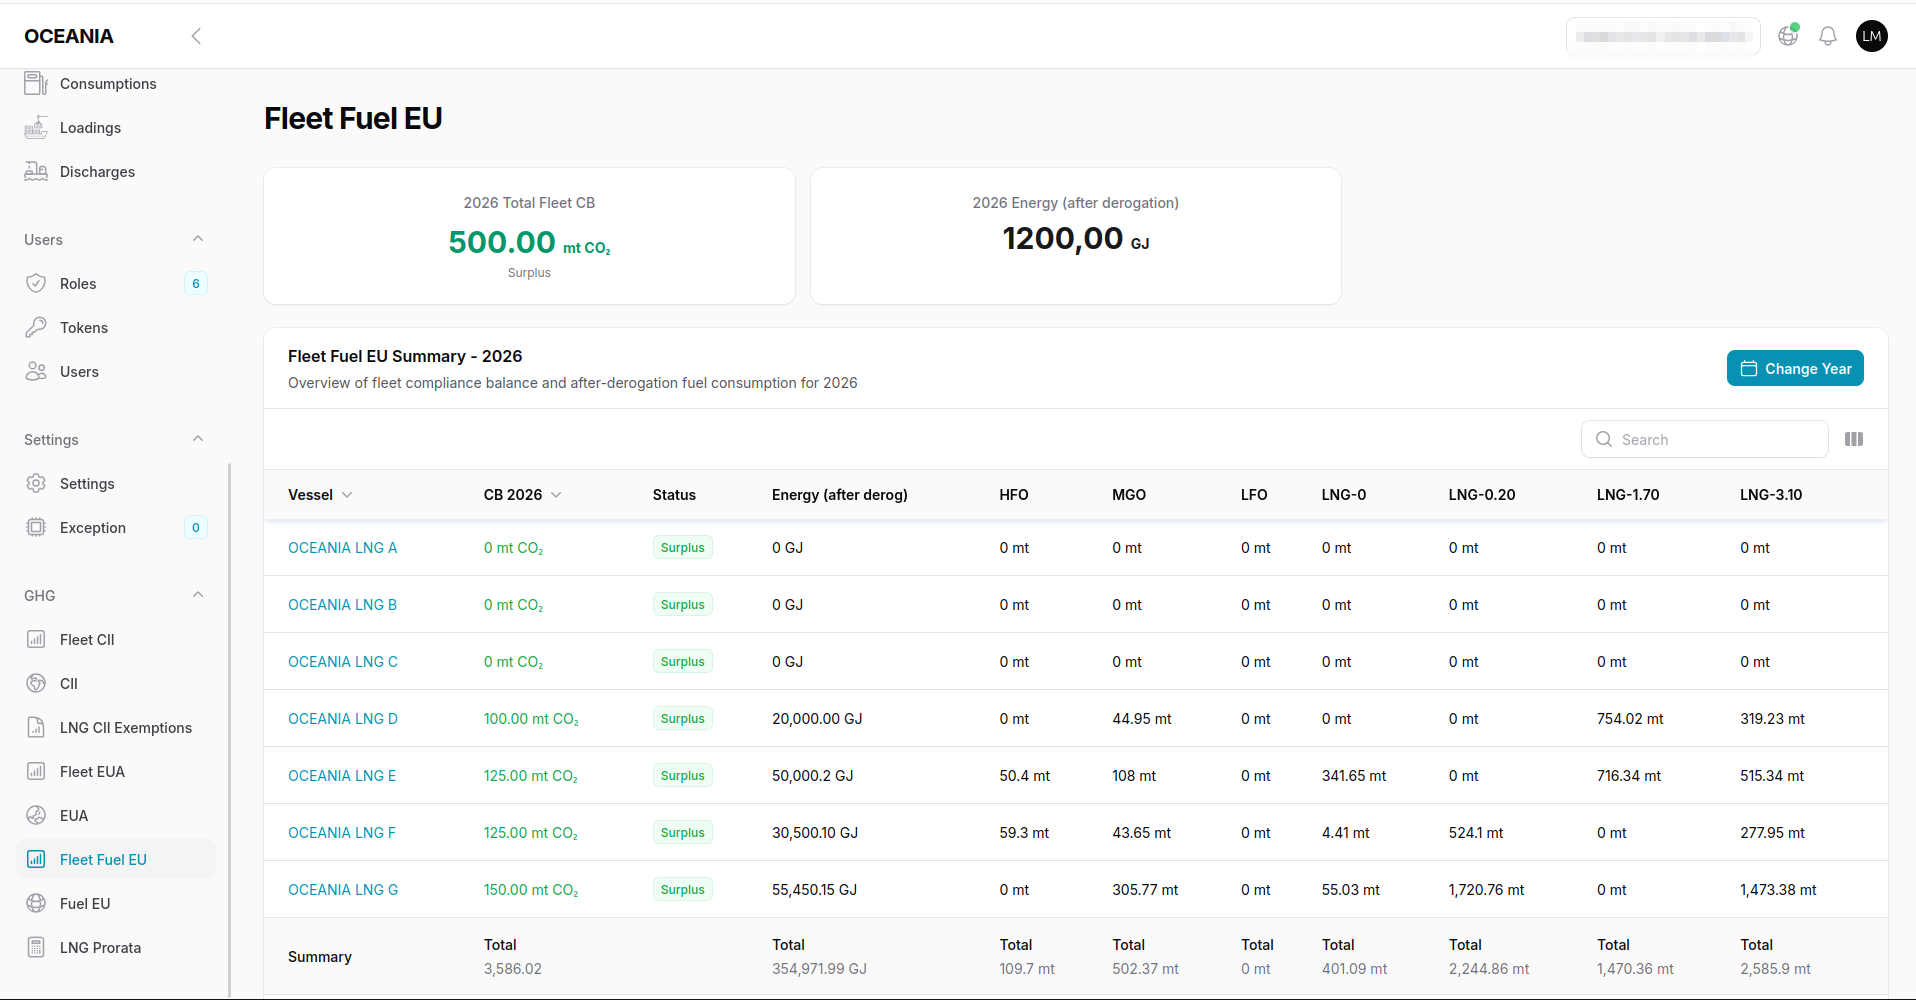Click the '55,450.15 GJ' energy cell
Screen dimensions: 1916x1000
[814, 890]
